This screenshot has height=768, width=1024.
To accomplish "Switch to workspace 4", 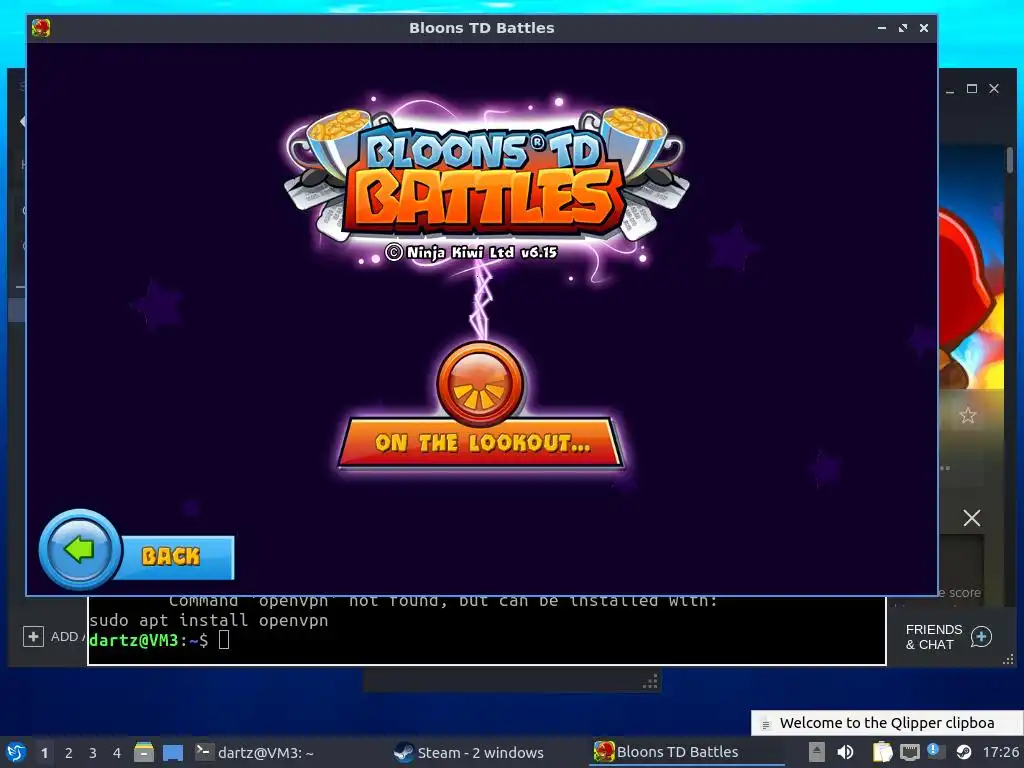I will click(117, 753).
